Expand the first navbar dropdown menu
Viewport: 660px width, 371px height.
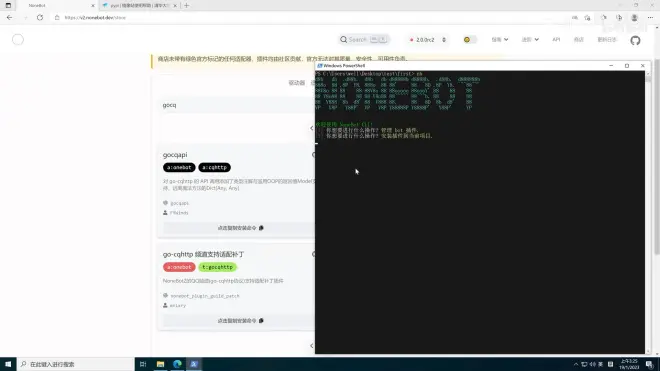click(x=500, y=40)
